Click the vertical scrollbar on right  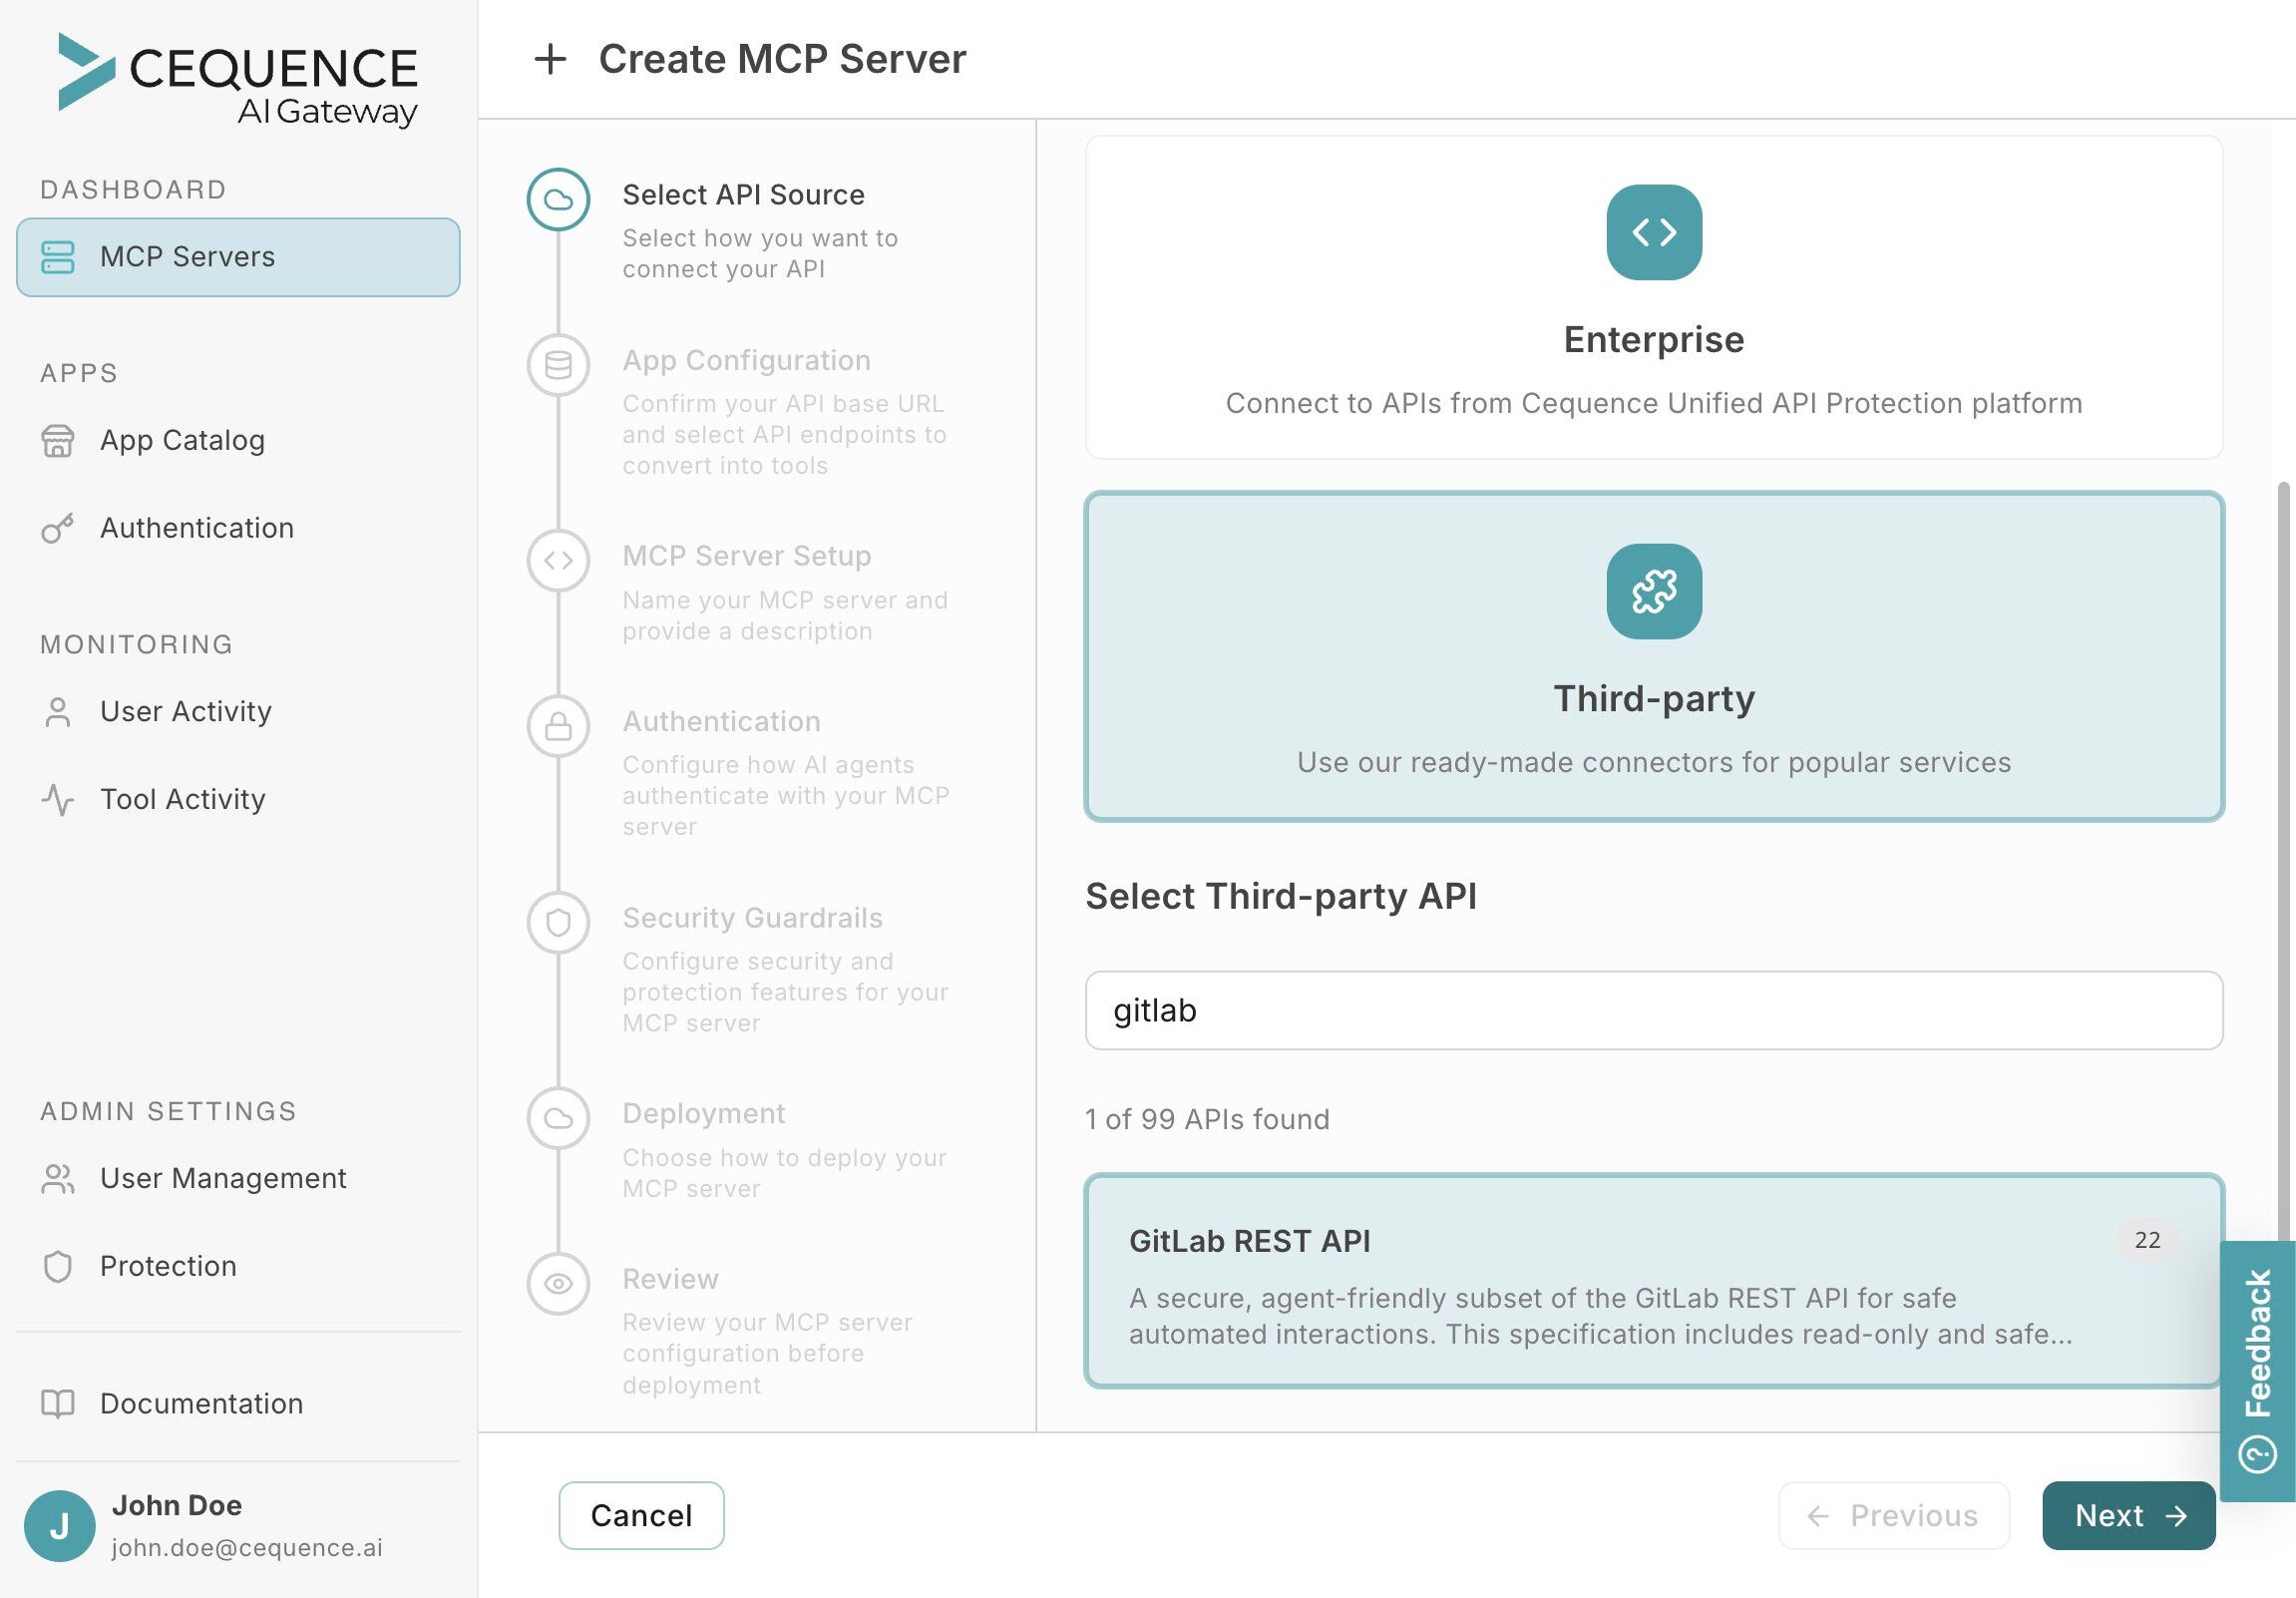[2283, 860]
